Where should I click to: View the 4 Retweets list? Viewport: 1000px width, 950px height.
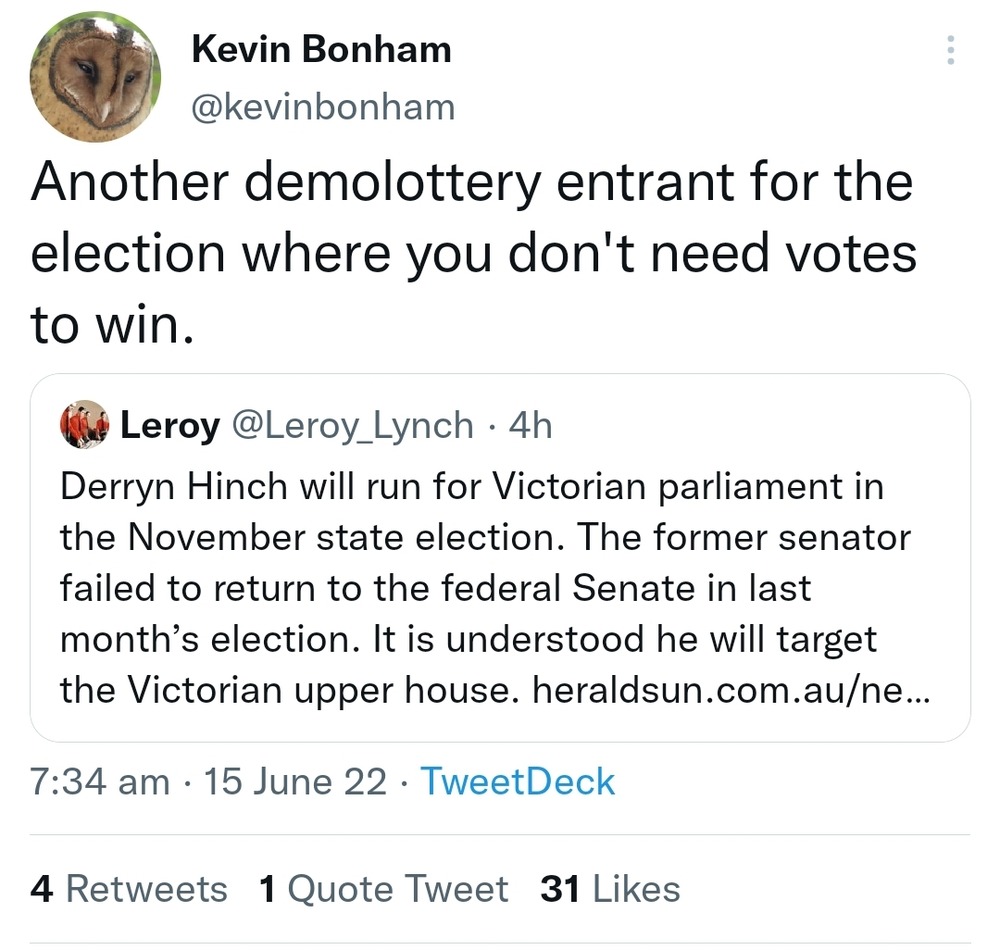click(x=129, y=888)
